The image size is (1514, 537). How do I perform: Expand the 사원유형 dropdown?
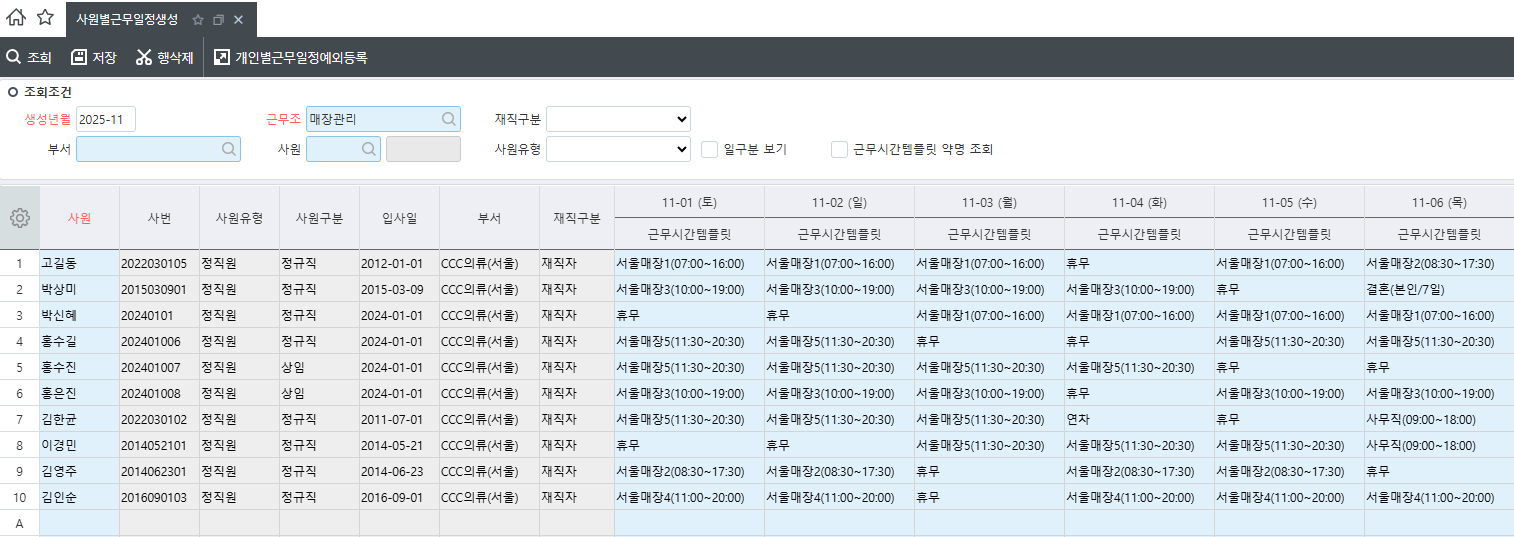pos(618,149)
